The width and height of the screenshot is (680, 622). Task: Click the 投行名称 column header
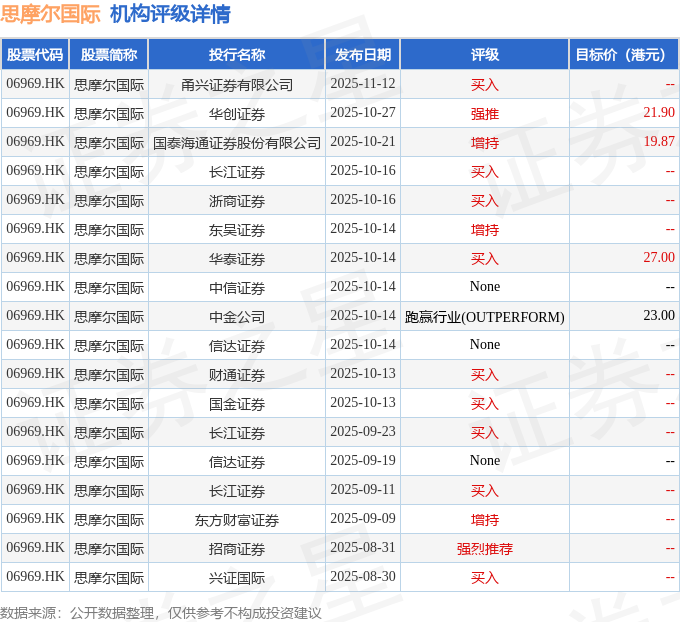(x=237, y=55)
